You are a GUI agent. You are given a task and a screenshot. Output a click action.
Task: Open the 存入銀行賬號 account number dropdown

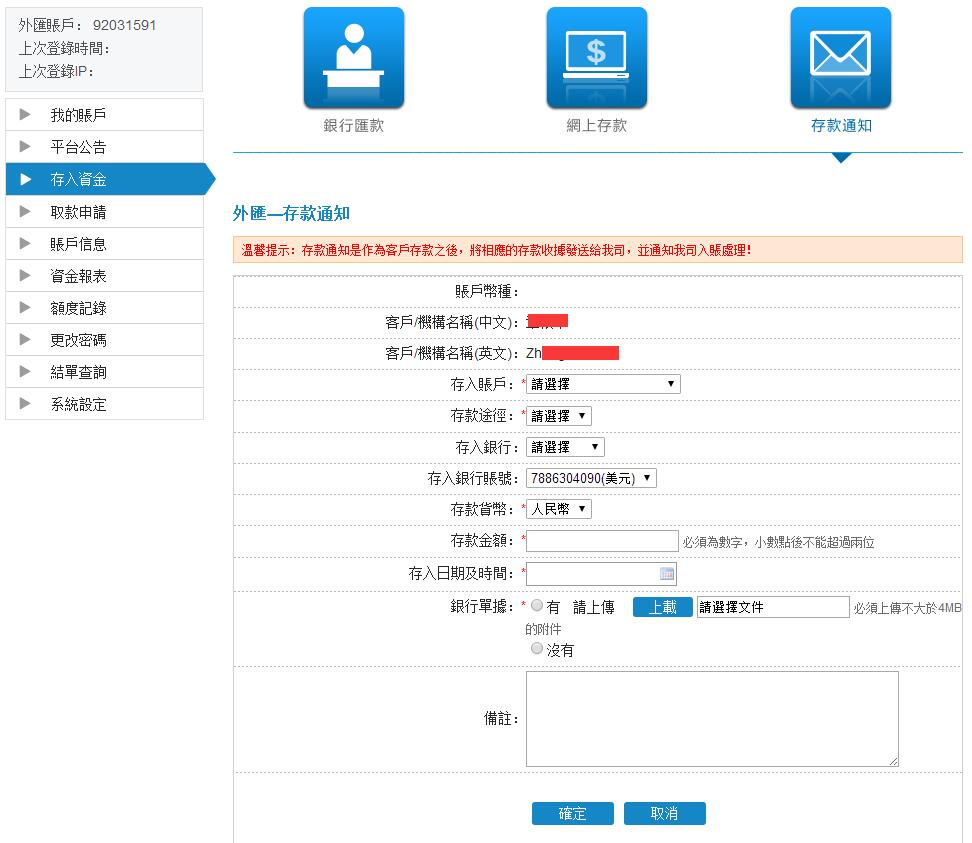[591, 478]
